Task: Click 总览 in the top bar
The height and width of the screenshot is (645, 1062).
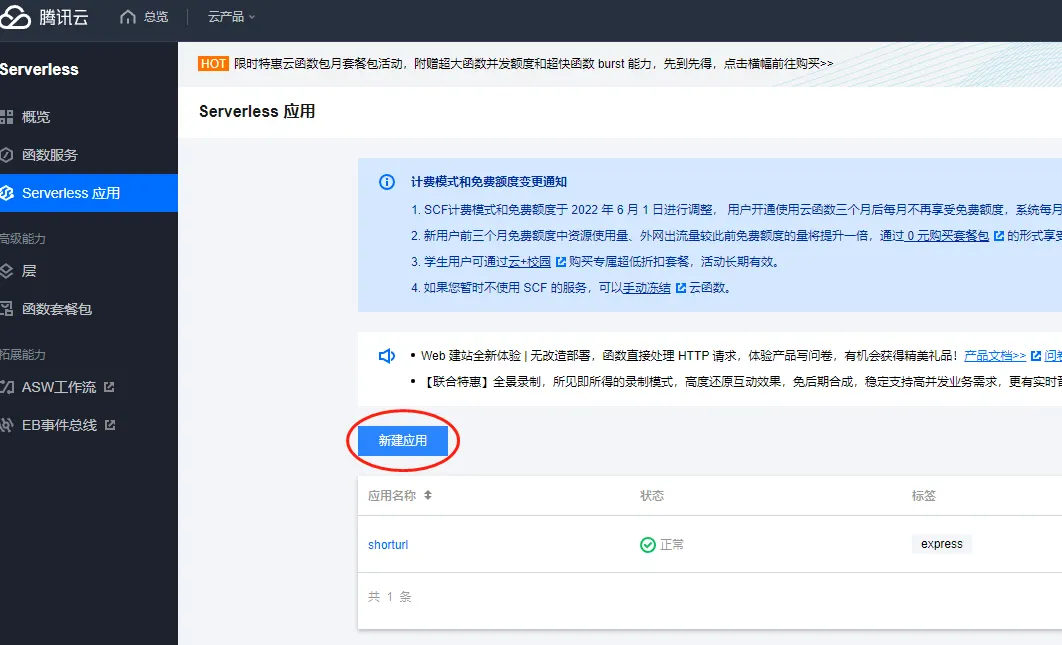Action: (156, 17)
